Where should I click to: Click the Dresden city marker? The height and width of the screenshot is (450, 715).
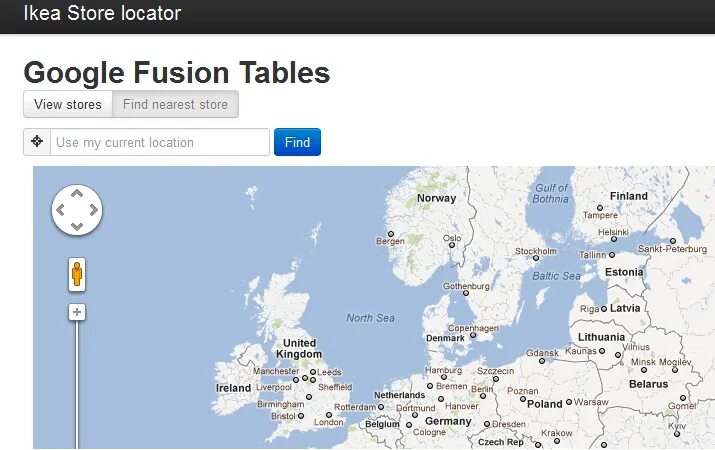[487, 424]
